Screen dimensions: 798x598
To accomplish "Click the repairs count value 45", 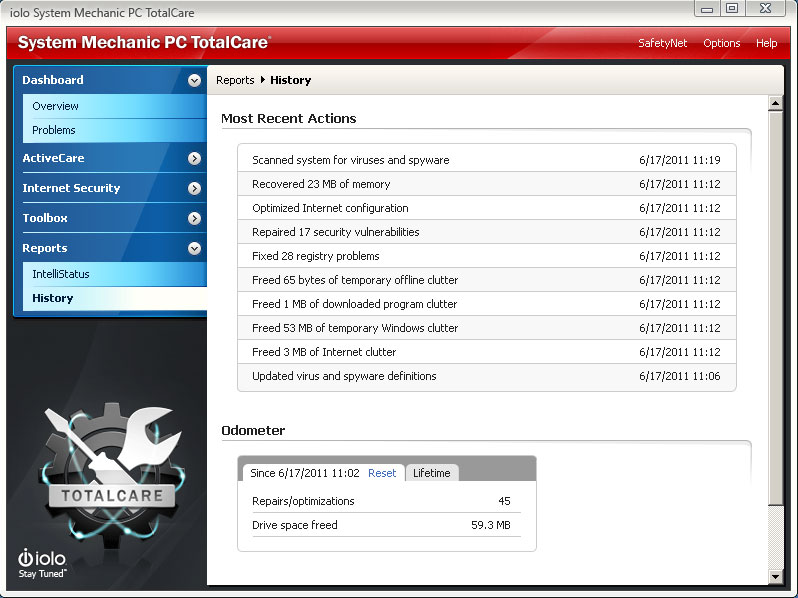I will point(504,501).
